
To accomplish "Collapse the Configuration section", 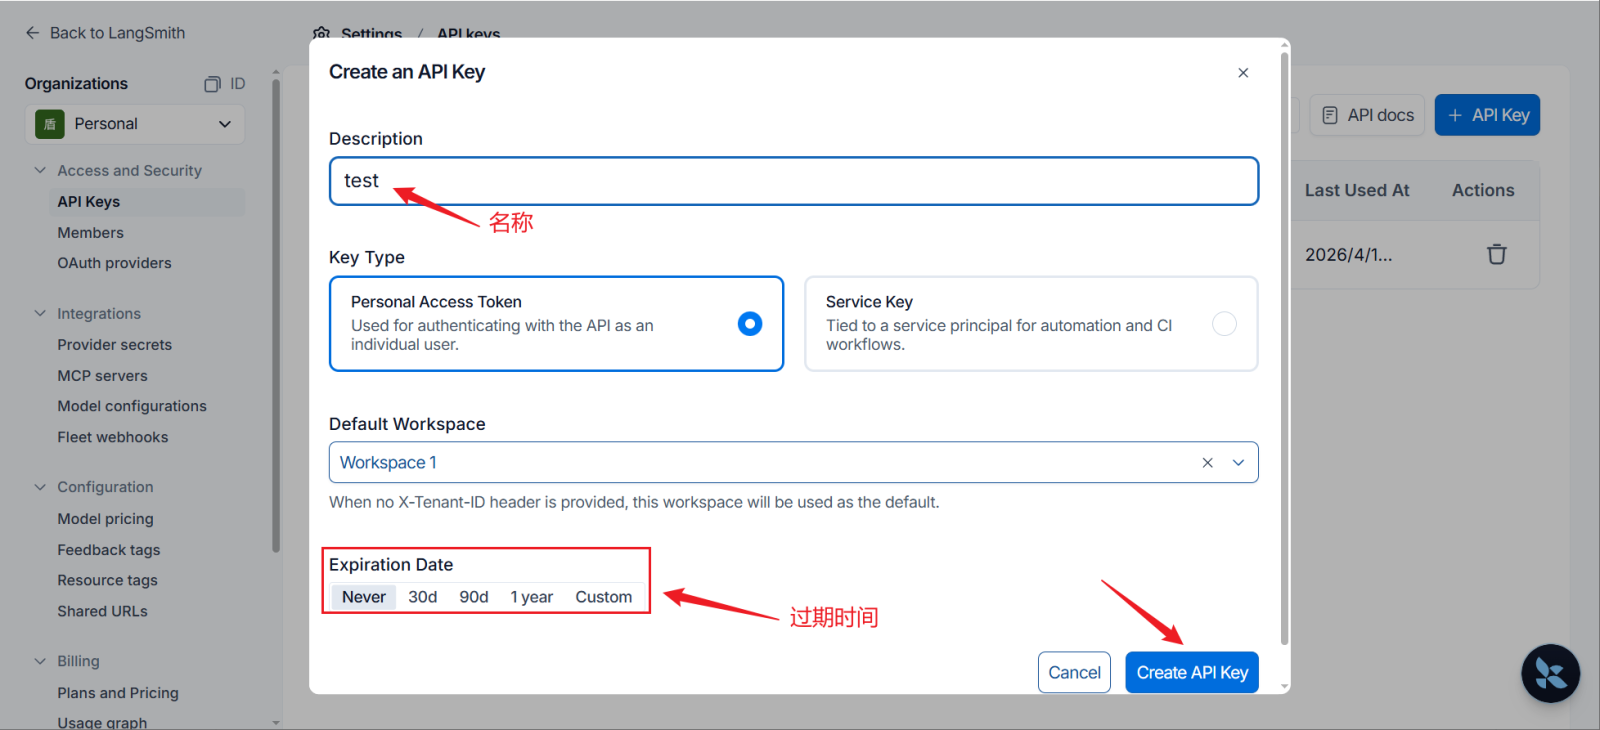I will tap(40, 487).
